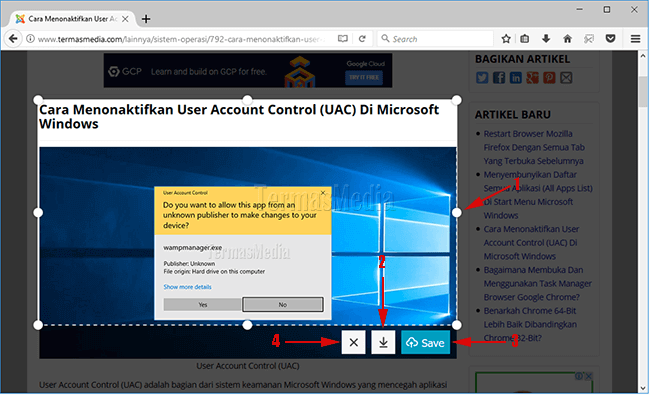Click the Page Shot screenshot toolbar icon
The image size is (650, 395).
[x=589, y=39]
